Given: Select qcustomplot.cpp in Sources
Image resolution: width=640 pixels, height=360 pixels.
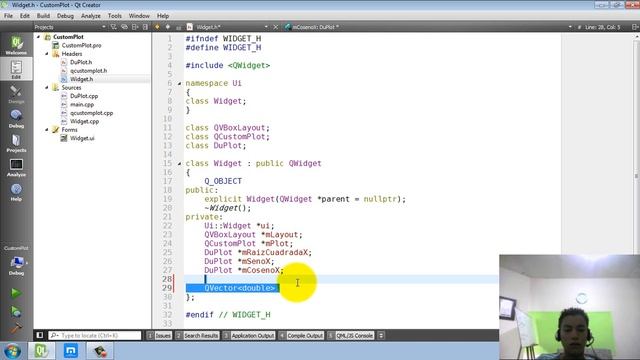Looking at the screenshot, I should (91, 113).
